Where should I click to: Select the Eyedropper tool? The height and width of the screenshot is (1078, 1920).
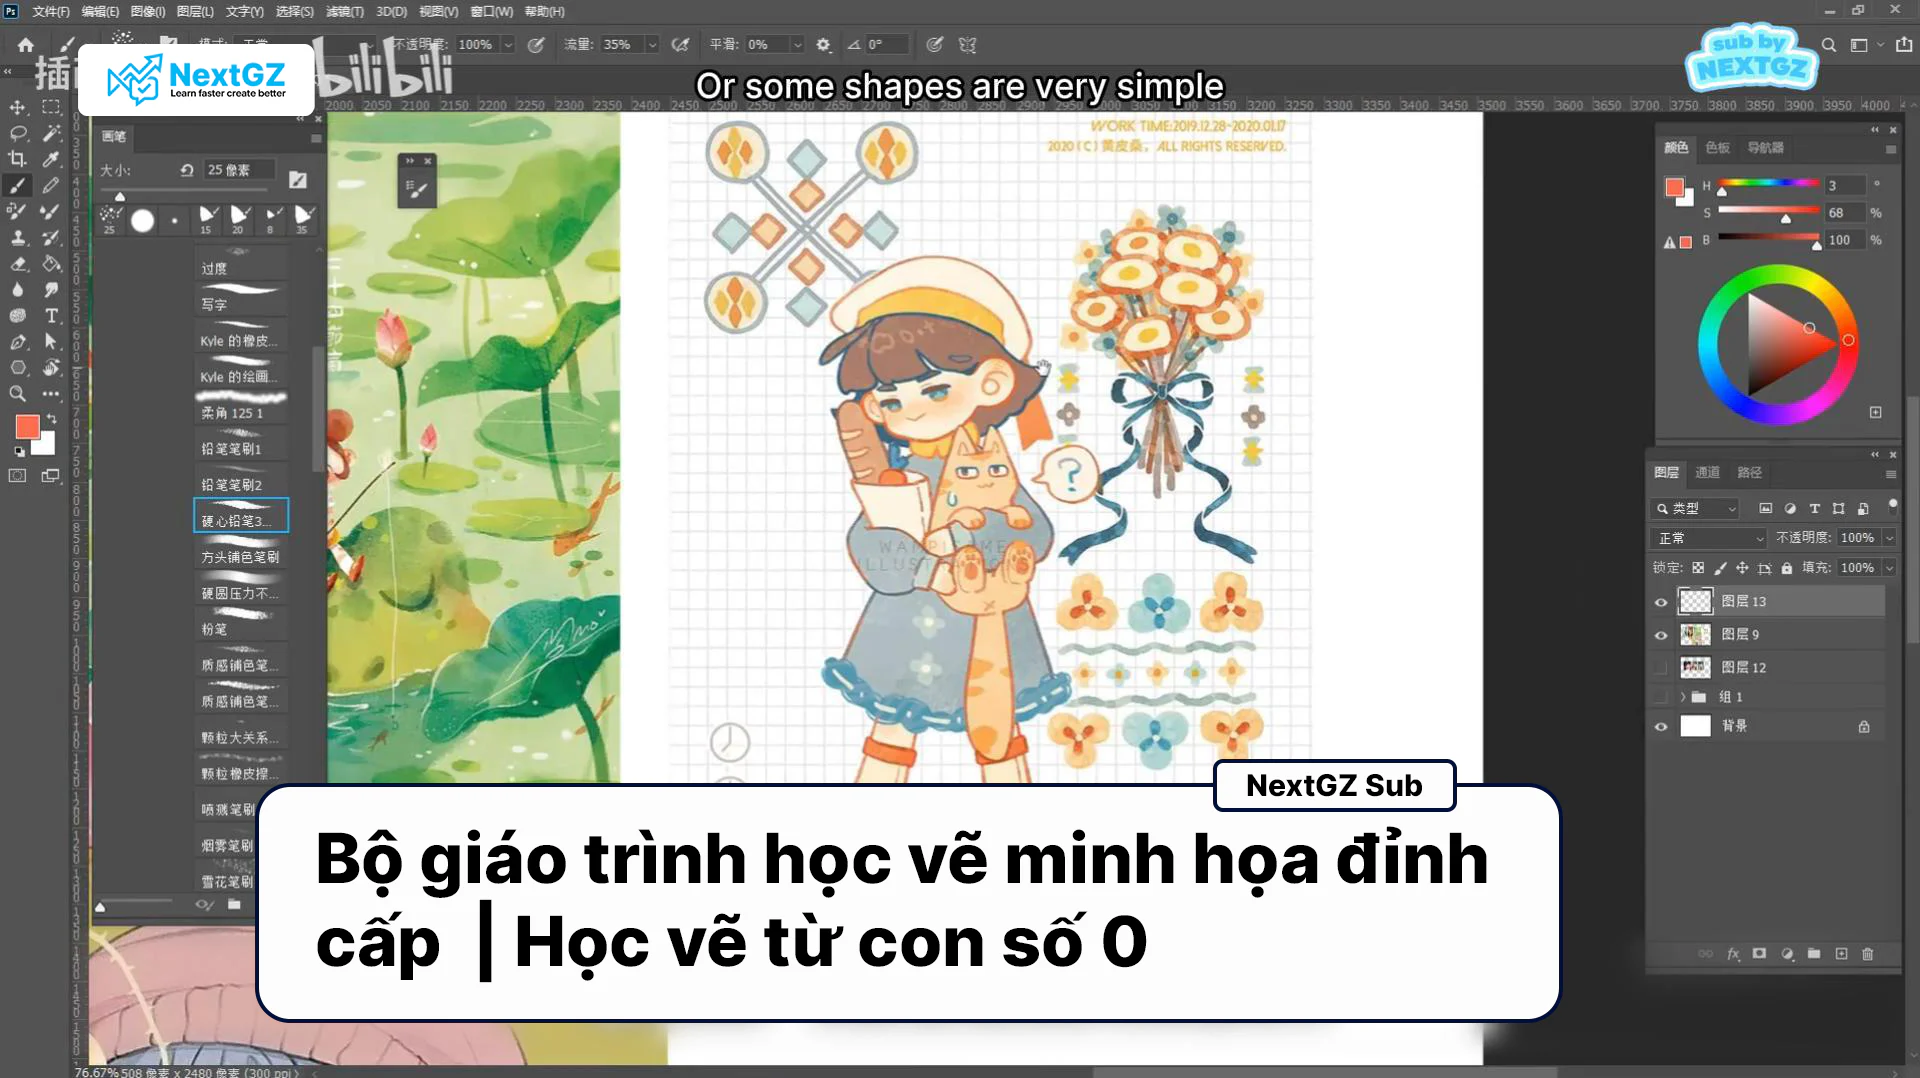click(x=51, y=159)
